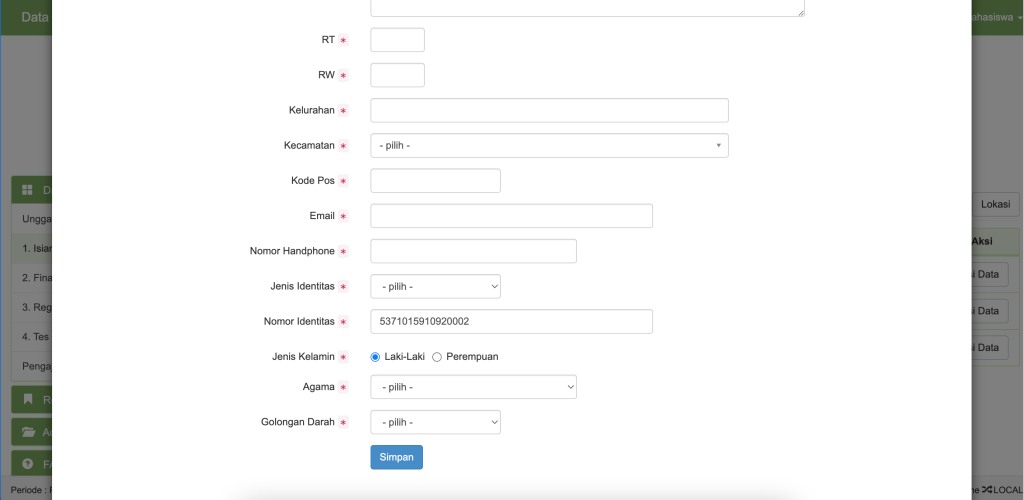The height and width of the screenshot is (500, 1024).
Task: Click the shuffle icon next to LOCAL
Action: point(987,489)
